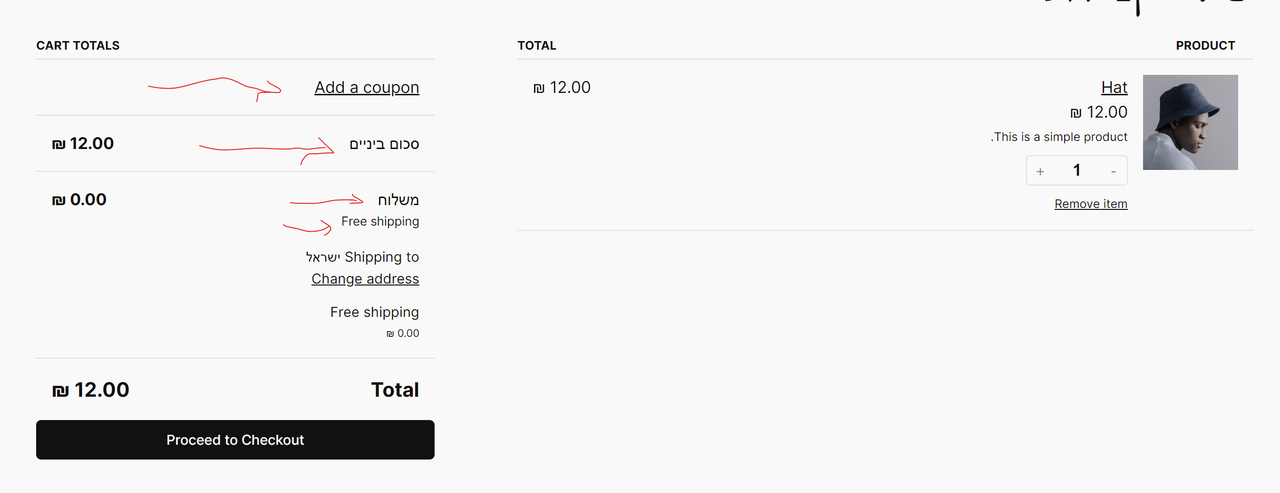Click the TOTAL column header
Image resolution: width=1280 pixels, height=493 pixels.
pyautogui.click(x=537, y=46)
